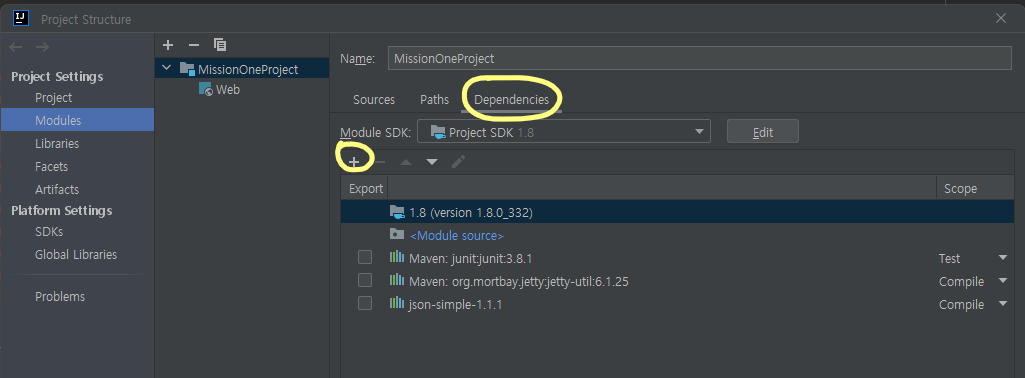Click the Export column header
The width and height of the screenshot is (1025, 378).
coord(365,188)
